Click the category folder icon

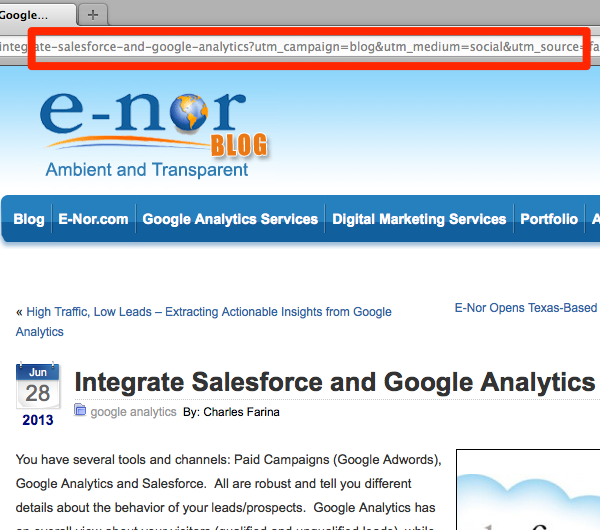(x=80, y=410)
